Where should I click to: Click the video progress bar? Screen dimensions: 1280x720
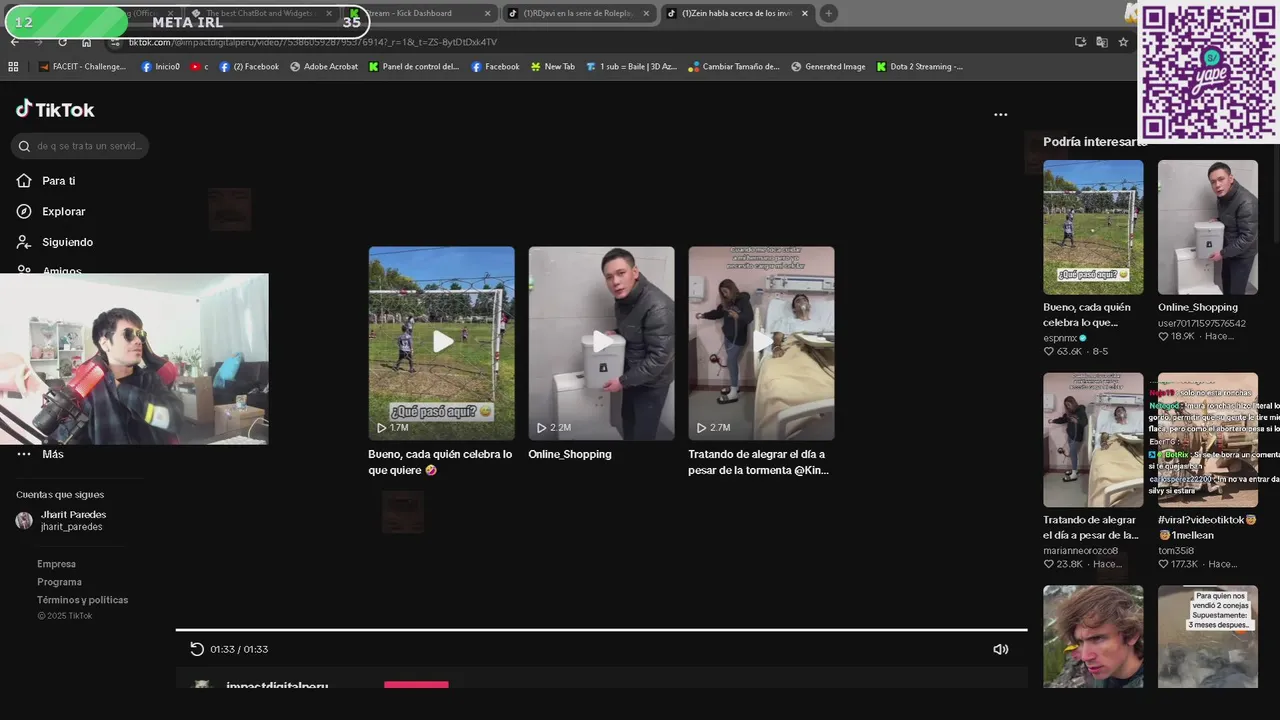601,630
